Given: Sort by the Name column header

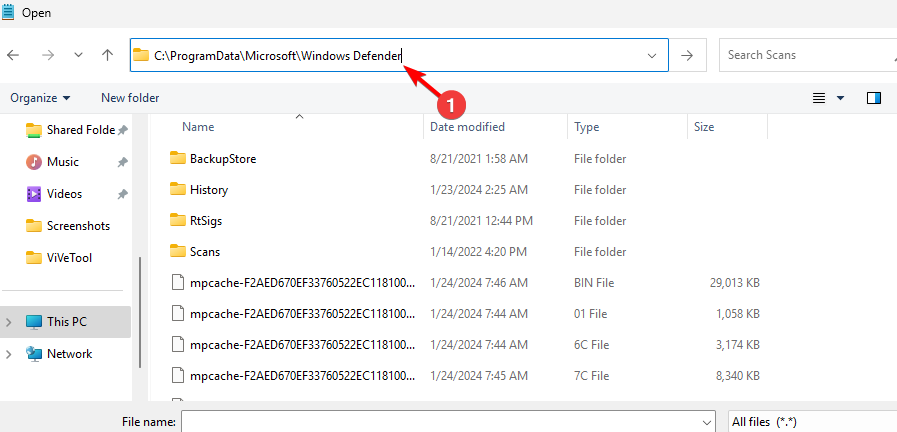Looking at the screenshot, I should [198, 127].
